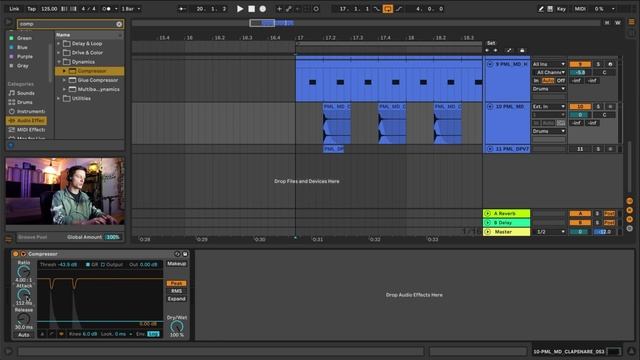Fold the Compressor with its triangle icon
Viewport: 640px width, 360px height.
point(23,254)
